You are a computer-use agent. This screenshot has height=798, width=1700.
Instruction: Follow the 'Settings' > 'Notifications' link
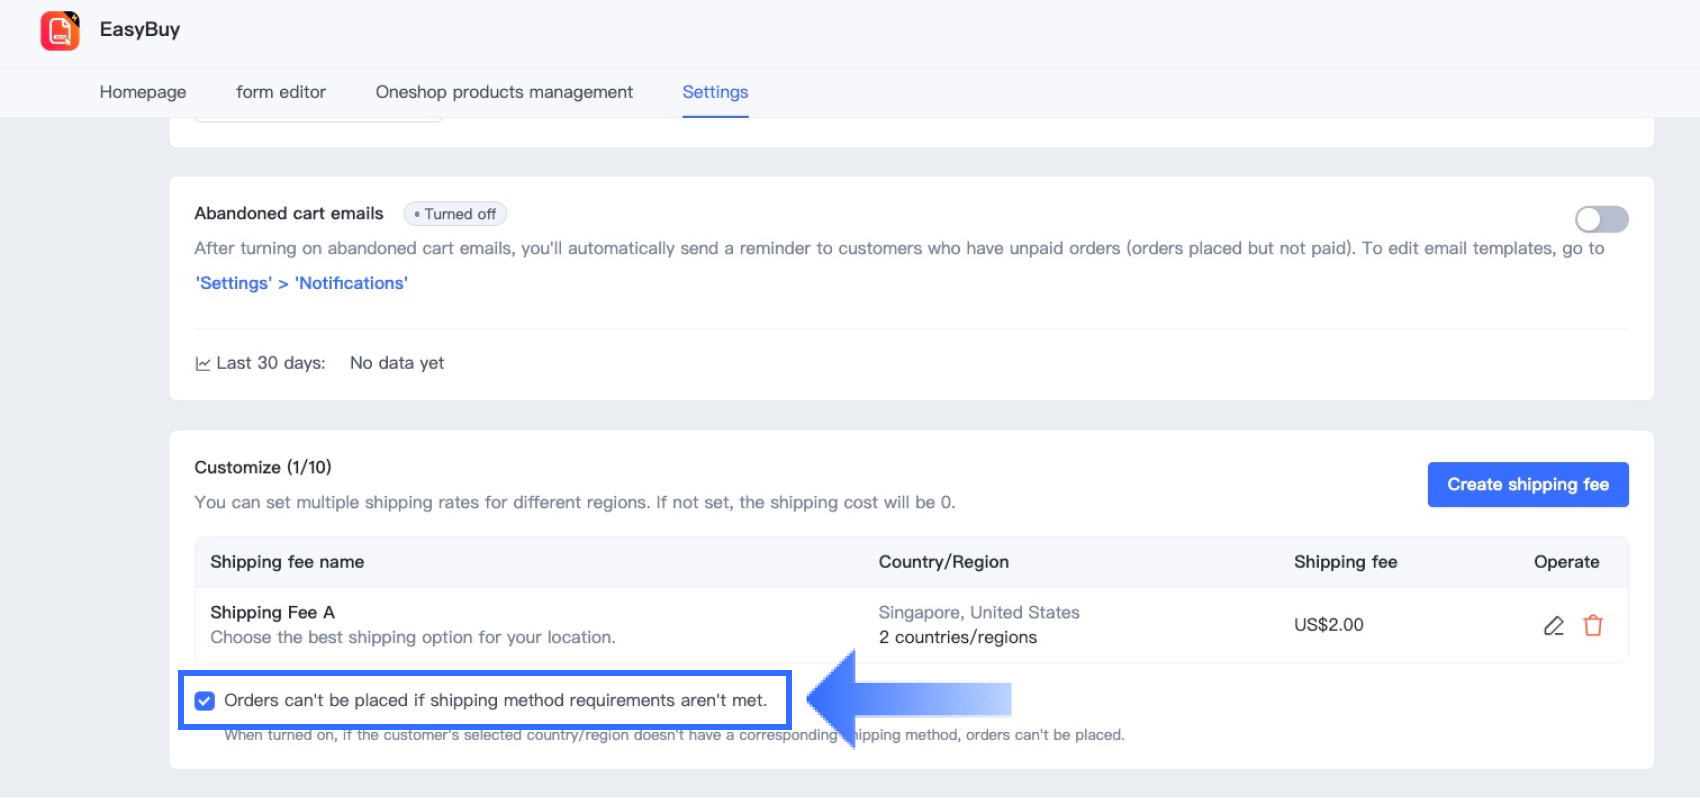[301, 284]
